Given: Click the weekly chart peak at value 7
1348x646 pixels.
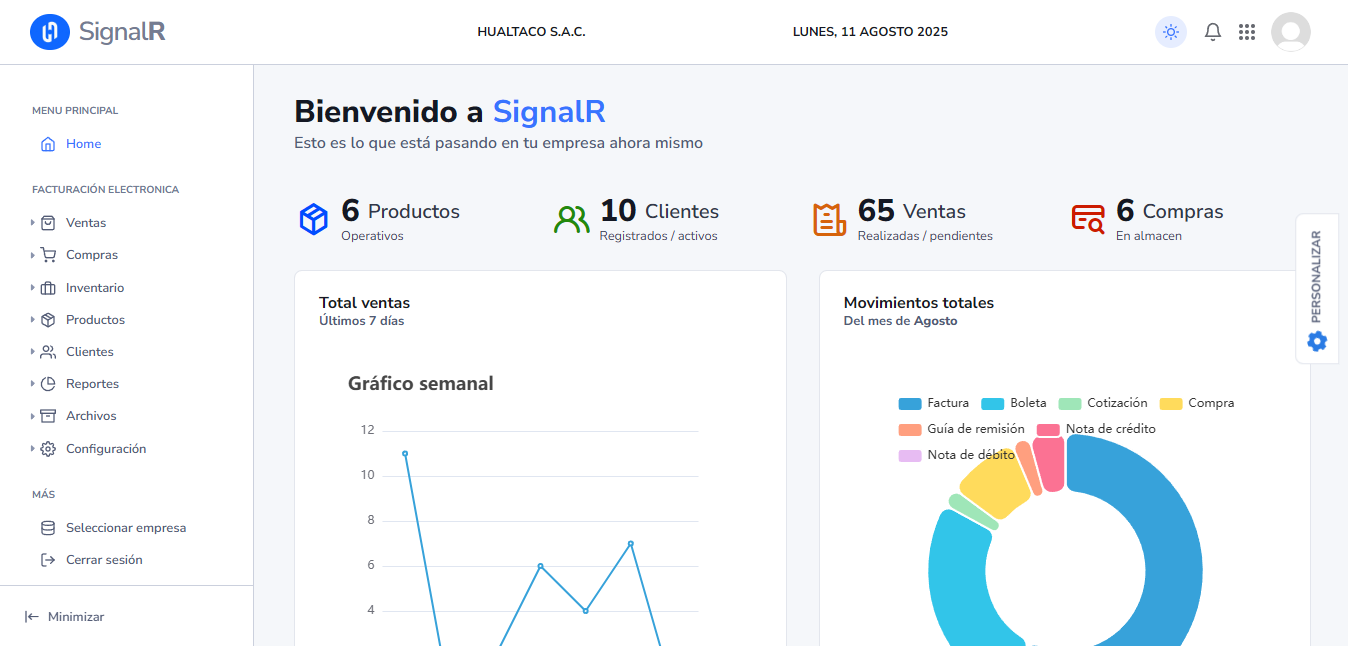Looking at the screenshot, I should 631,543.
